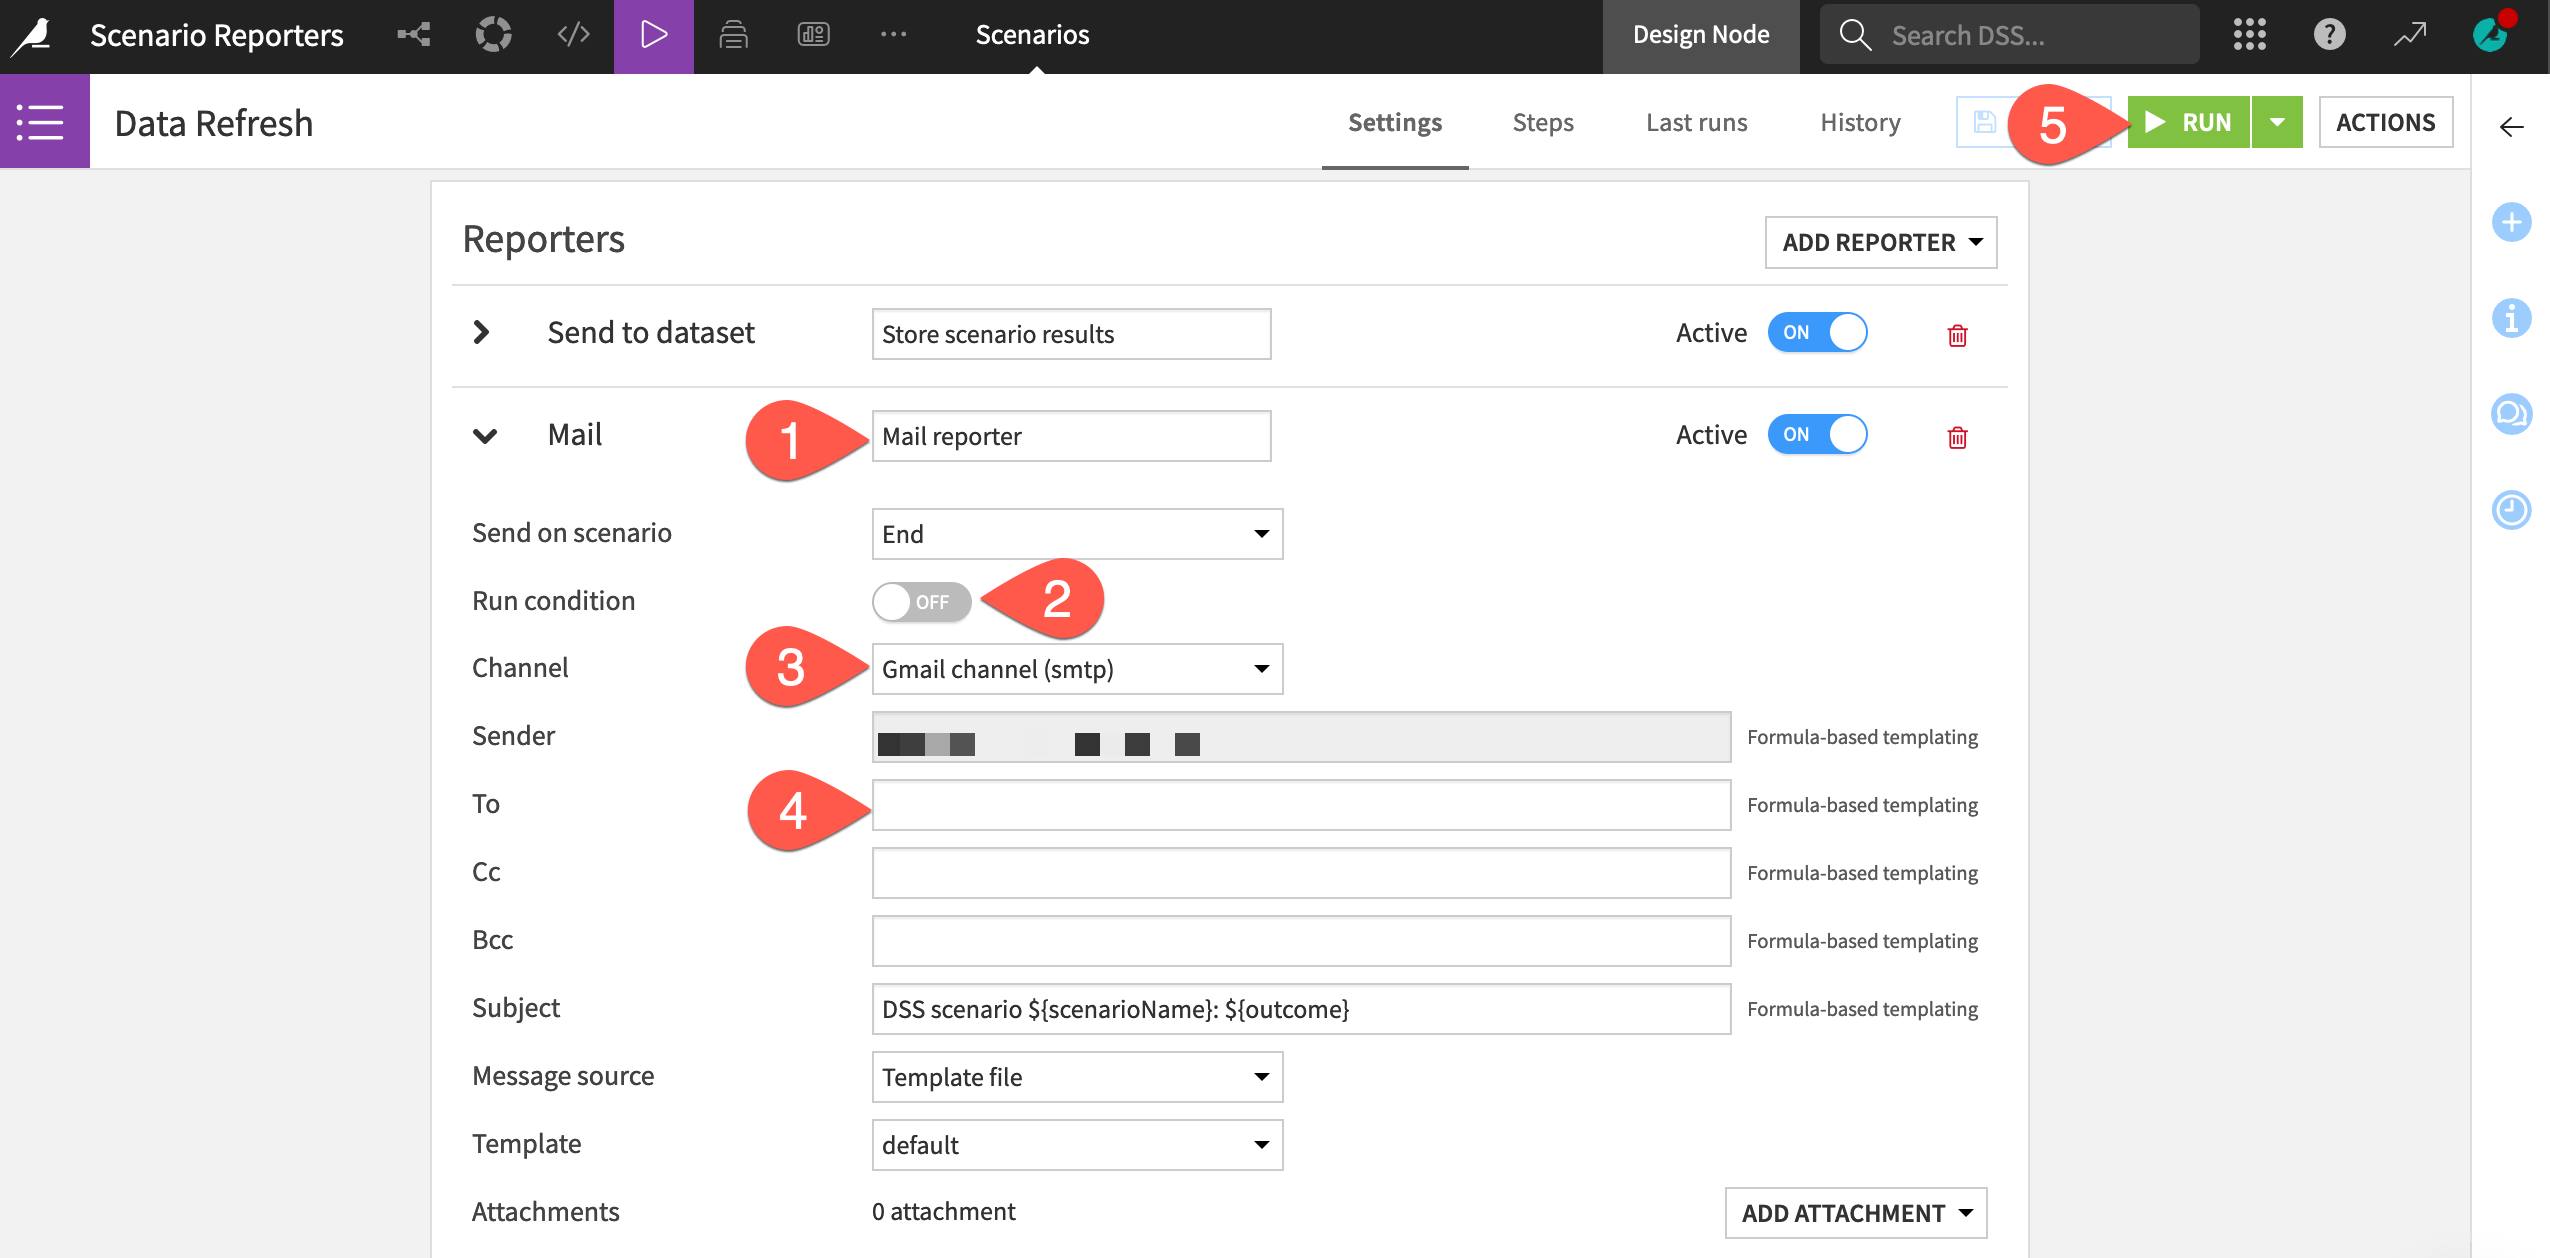The width and height of the screenshot is (2550, 1258).
Task: Click the highlighted scenarios play icon
Action: pyautogui.click(x=652, y=34)
